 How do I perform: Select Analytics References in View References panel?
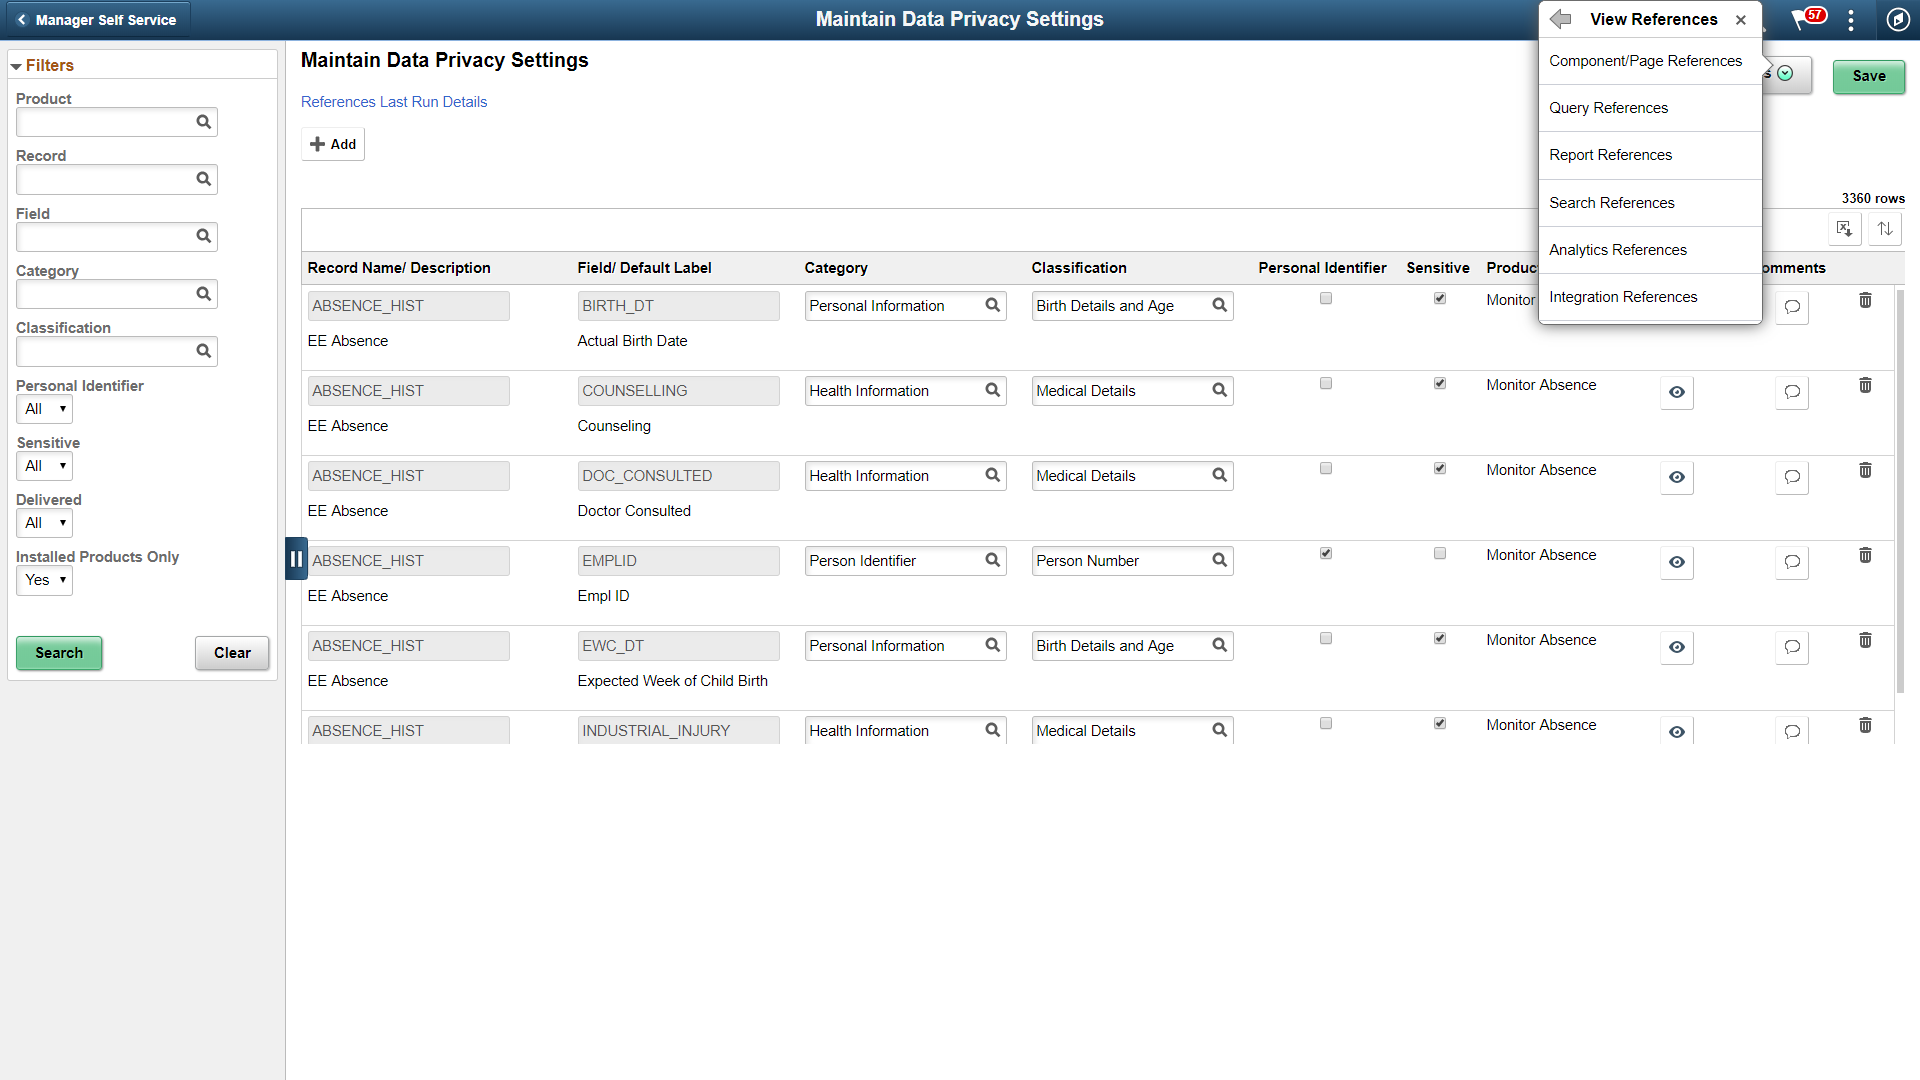(1618, 249)
